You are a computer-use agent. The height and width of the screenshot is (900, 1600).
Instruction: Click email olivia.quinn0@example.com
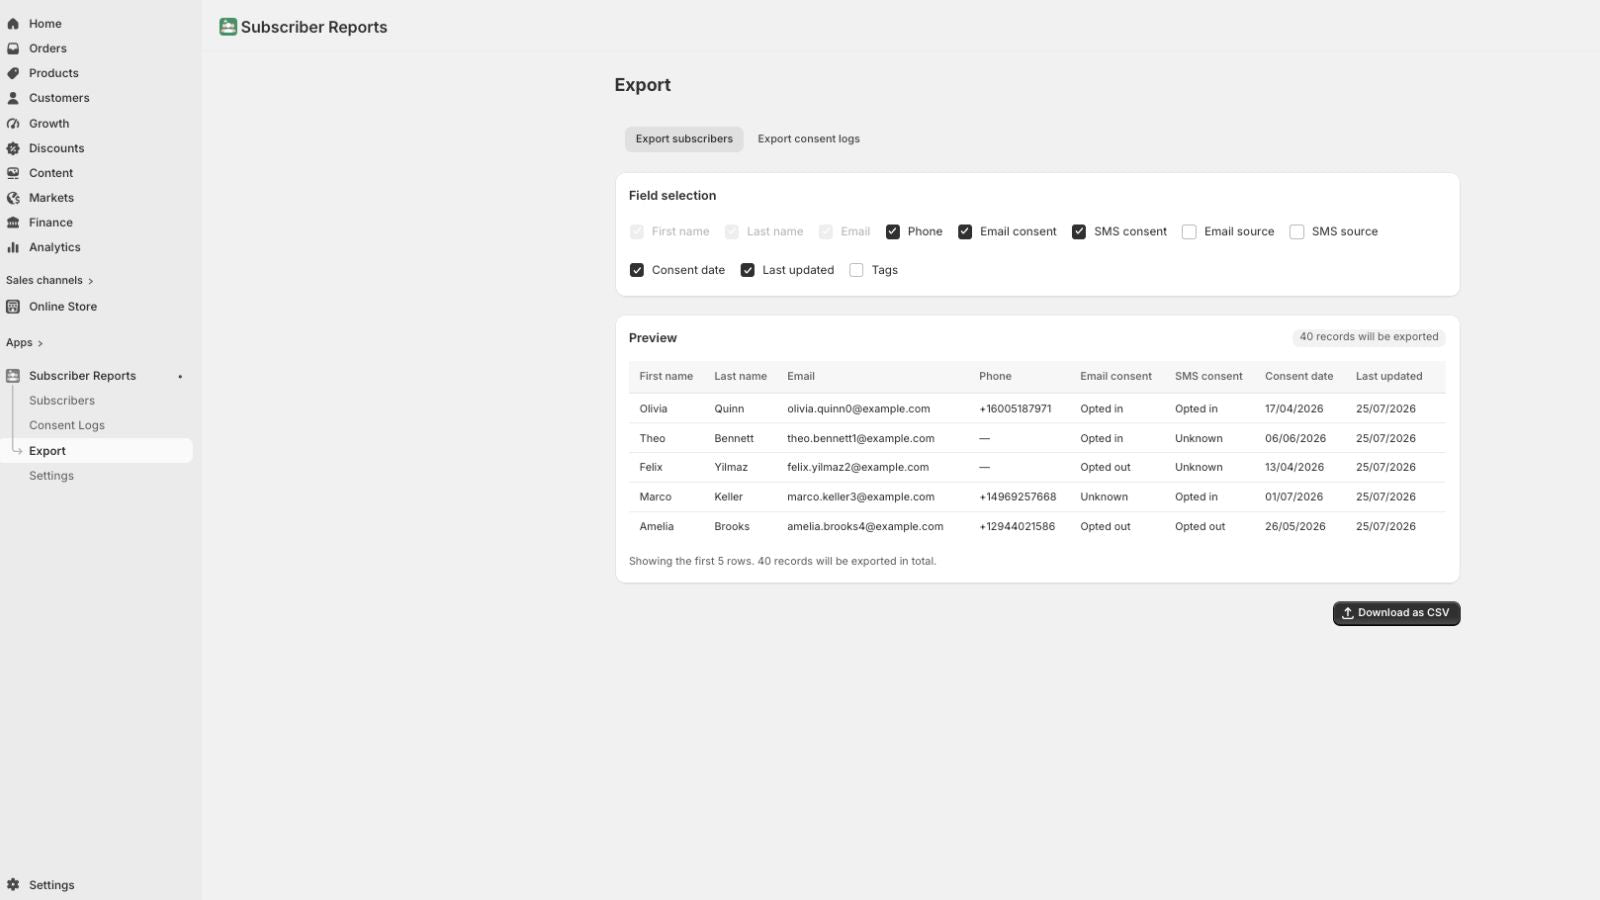(858, 409)
